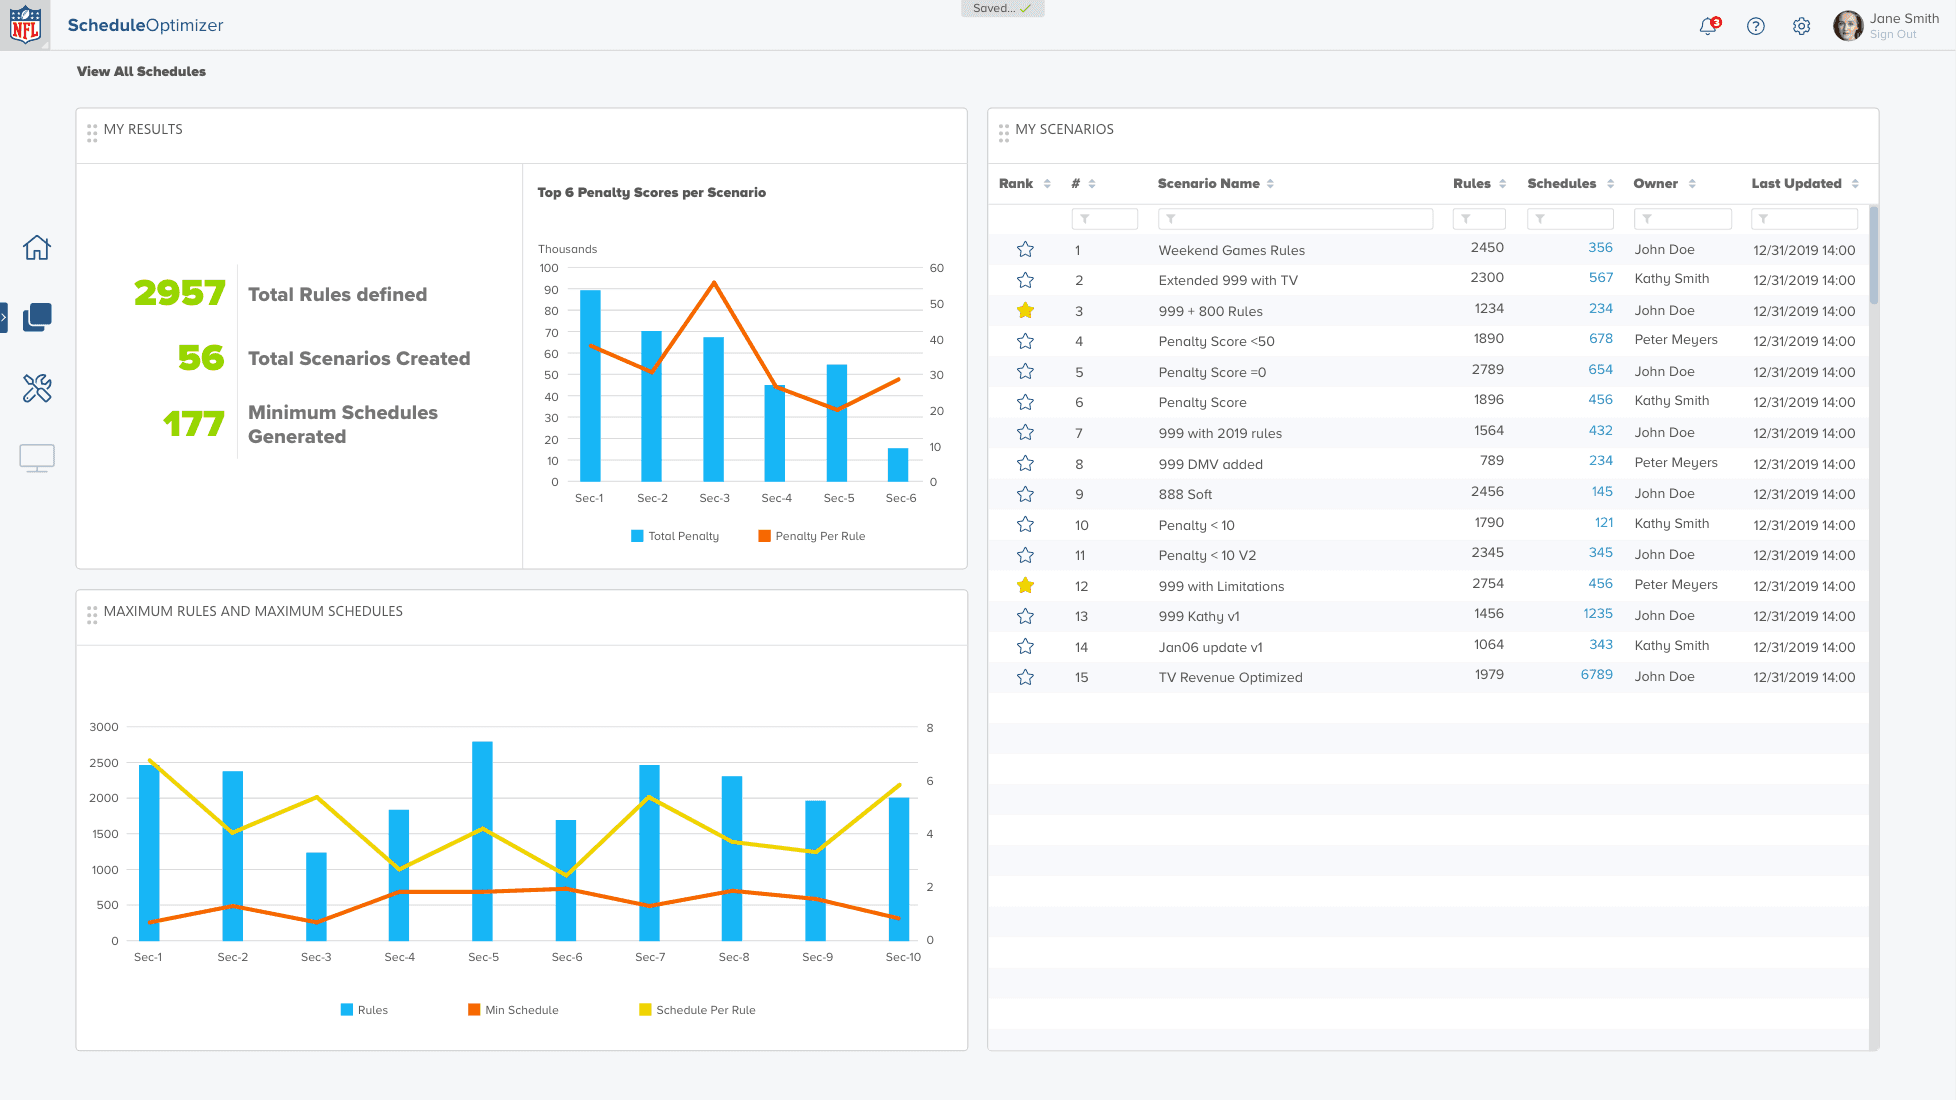Star the Weekend Games Rules scenario
The height and width of the screenshot is (1100, 1956).
pyautogui.click(x=1025, y=250)
